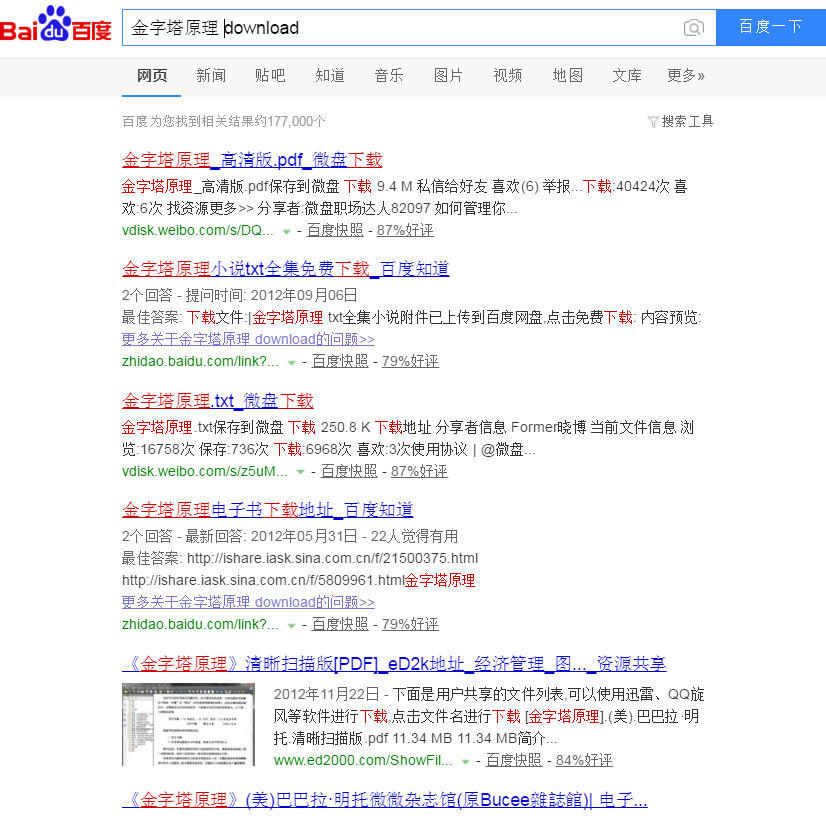Click the www.ed2000.com/ShowFil... URL
The width and height of the screenshot is (826, 818).
click(363, 761)
